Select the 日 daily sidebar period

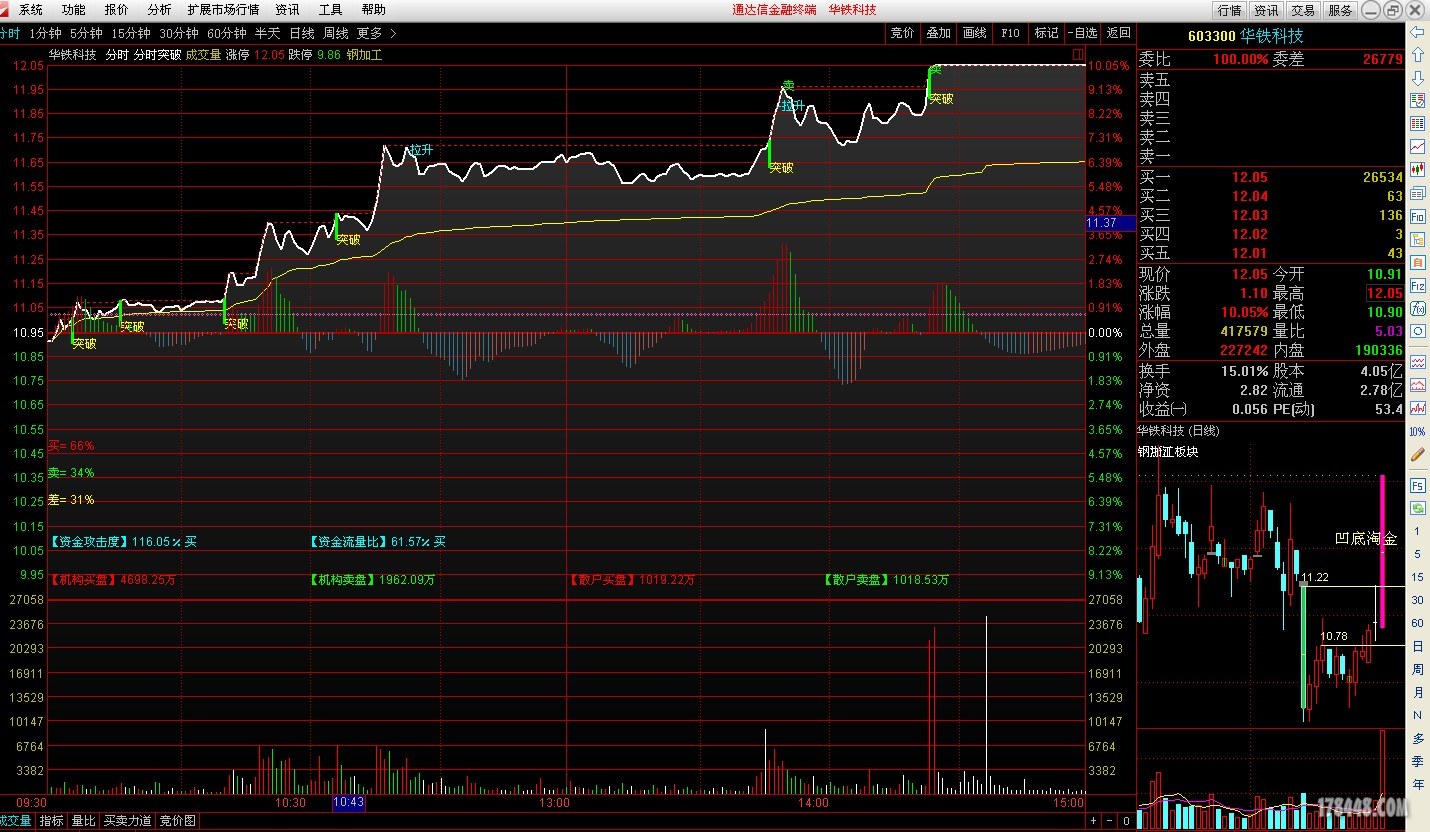point(1417,646)
